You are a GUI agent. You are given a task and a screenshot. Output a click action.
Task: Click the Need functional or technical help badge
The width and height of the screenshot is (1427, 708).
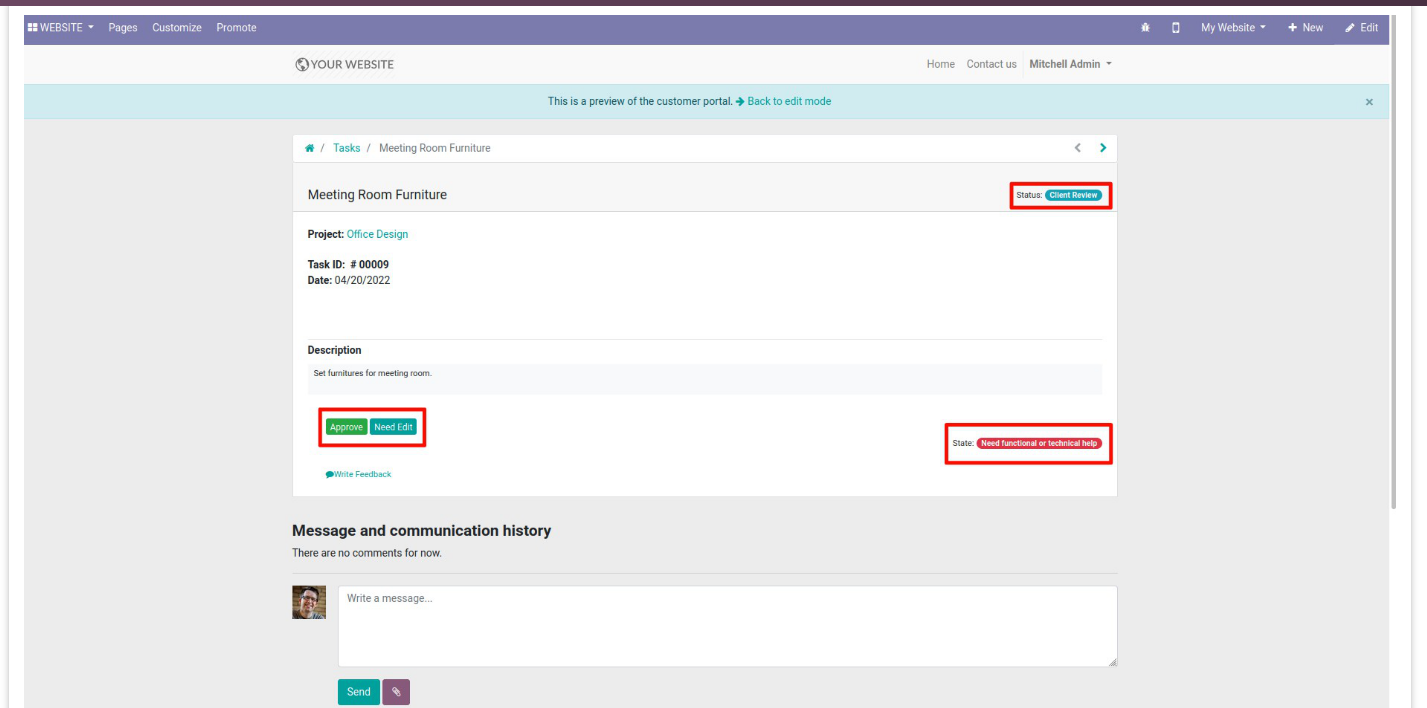pos(1039,443)
